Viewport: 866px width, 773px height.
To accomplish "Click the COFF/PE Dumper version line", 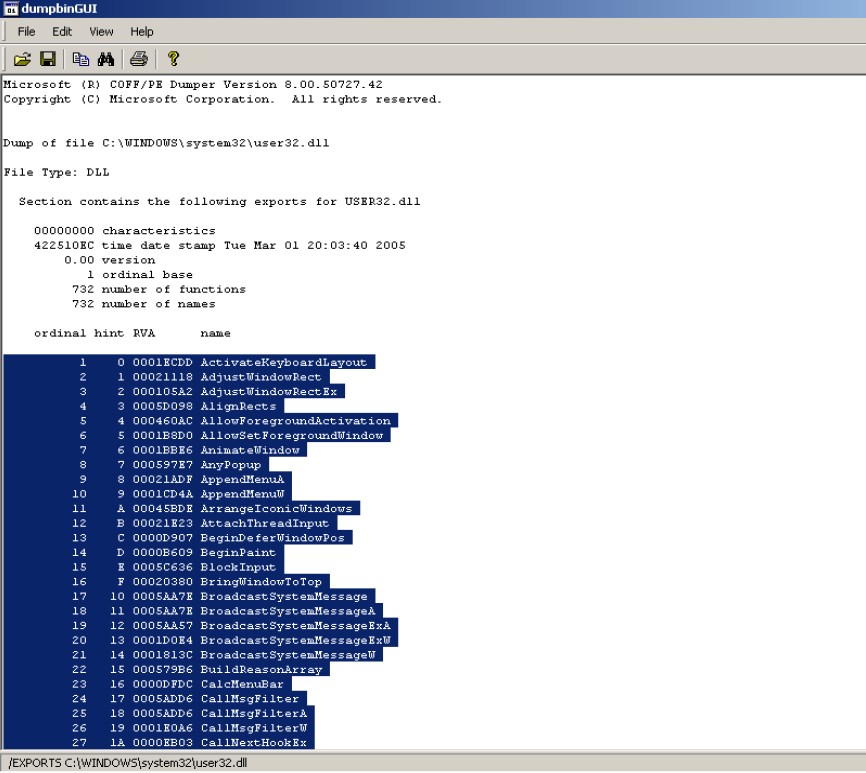I will [193, 84].
